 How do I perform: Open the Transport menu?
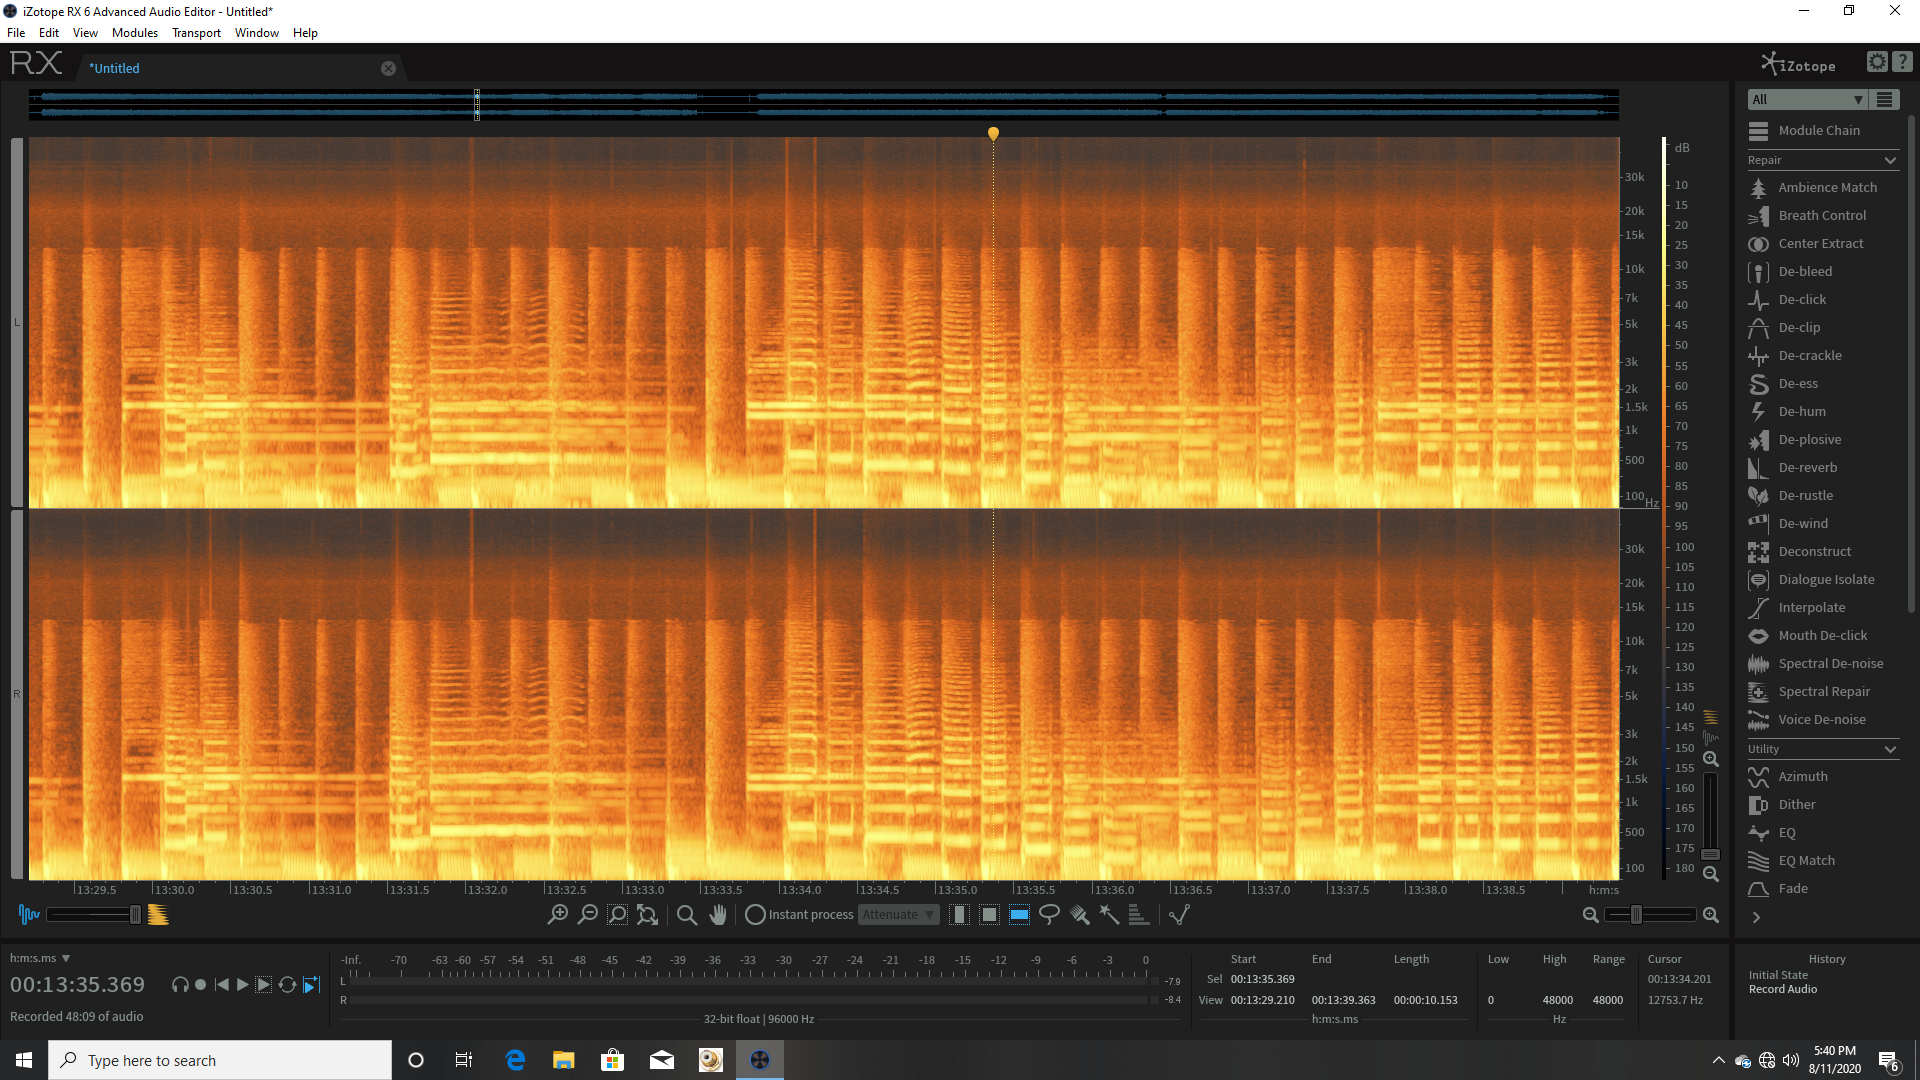[x=196, y=33]
